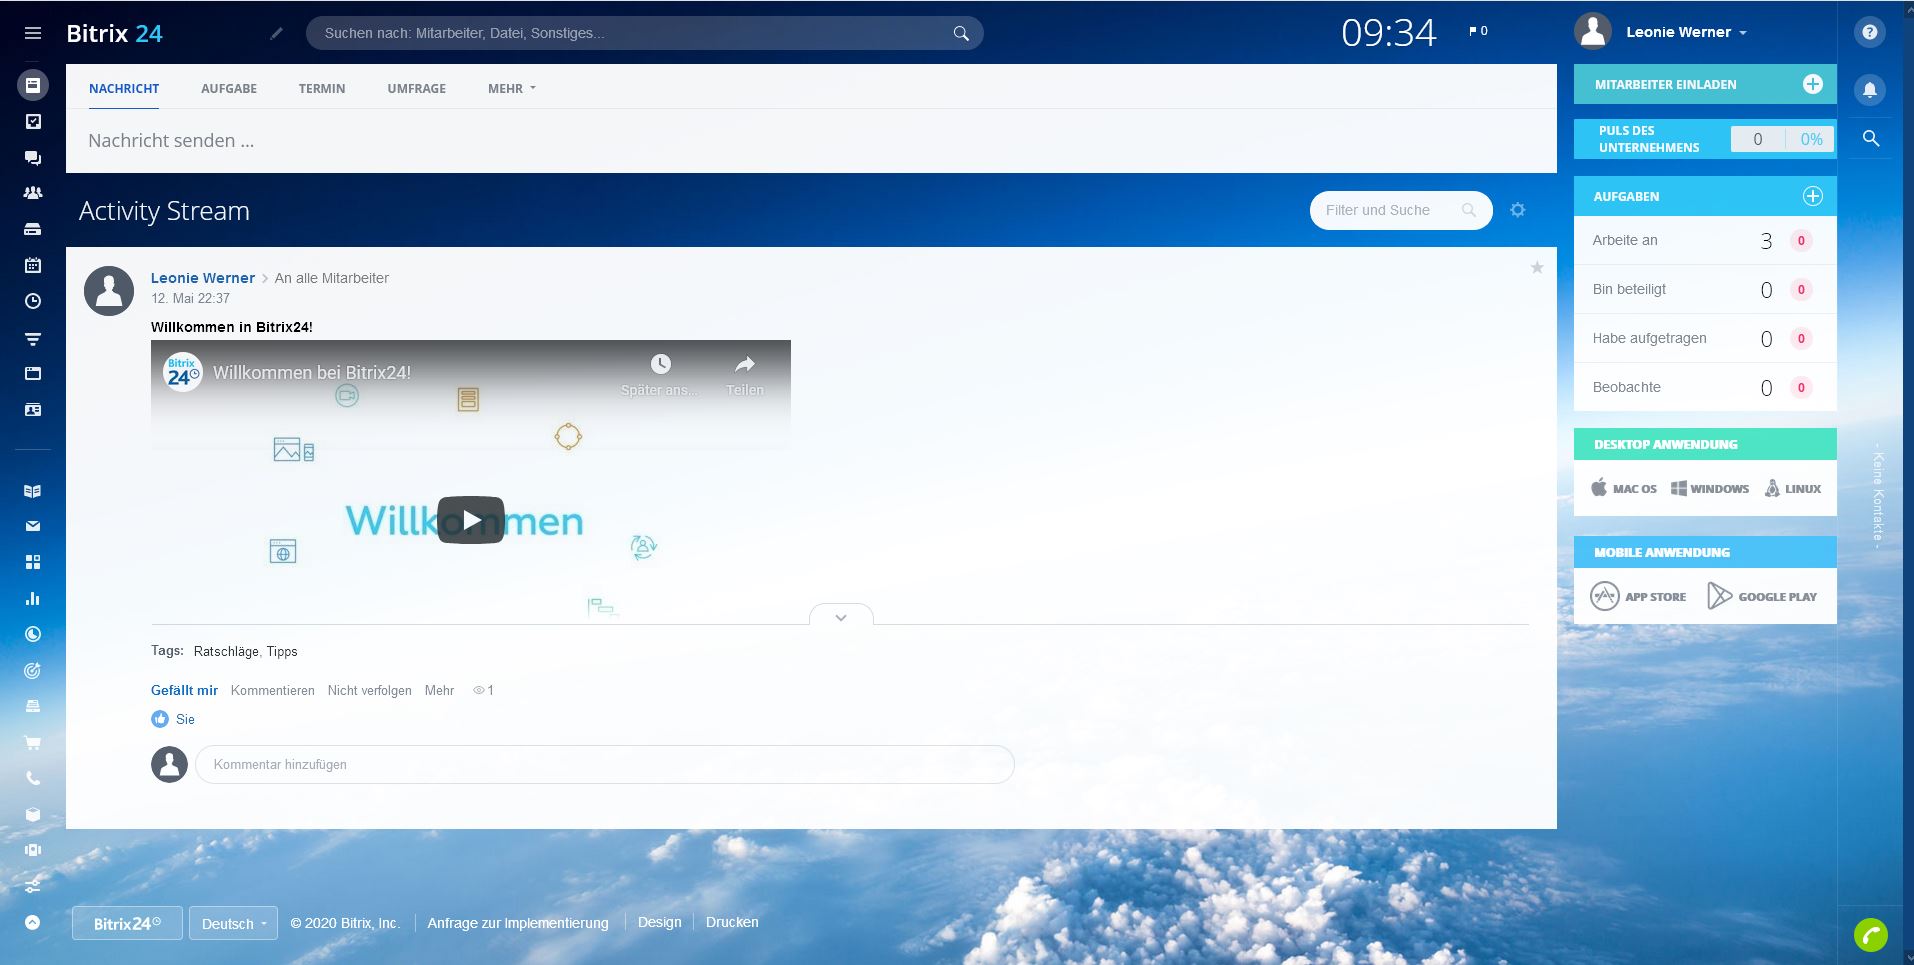The width and height of the screenshot is (1914, 965).
Task: Open Reports via the bar chart sidebar icon
Action: (33, 598)
